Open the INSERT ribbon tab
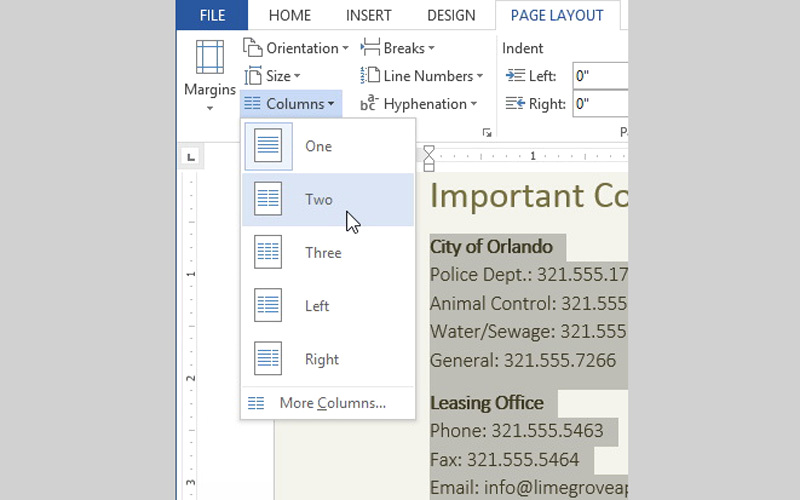Image resolution: width=800 pixels, height=500 pixels. click(x=368, y=15)
